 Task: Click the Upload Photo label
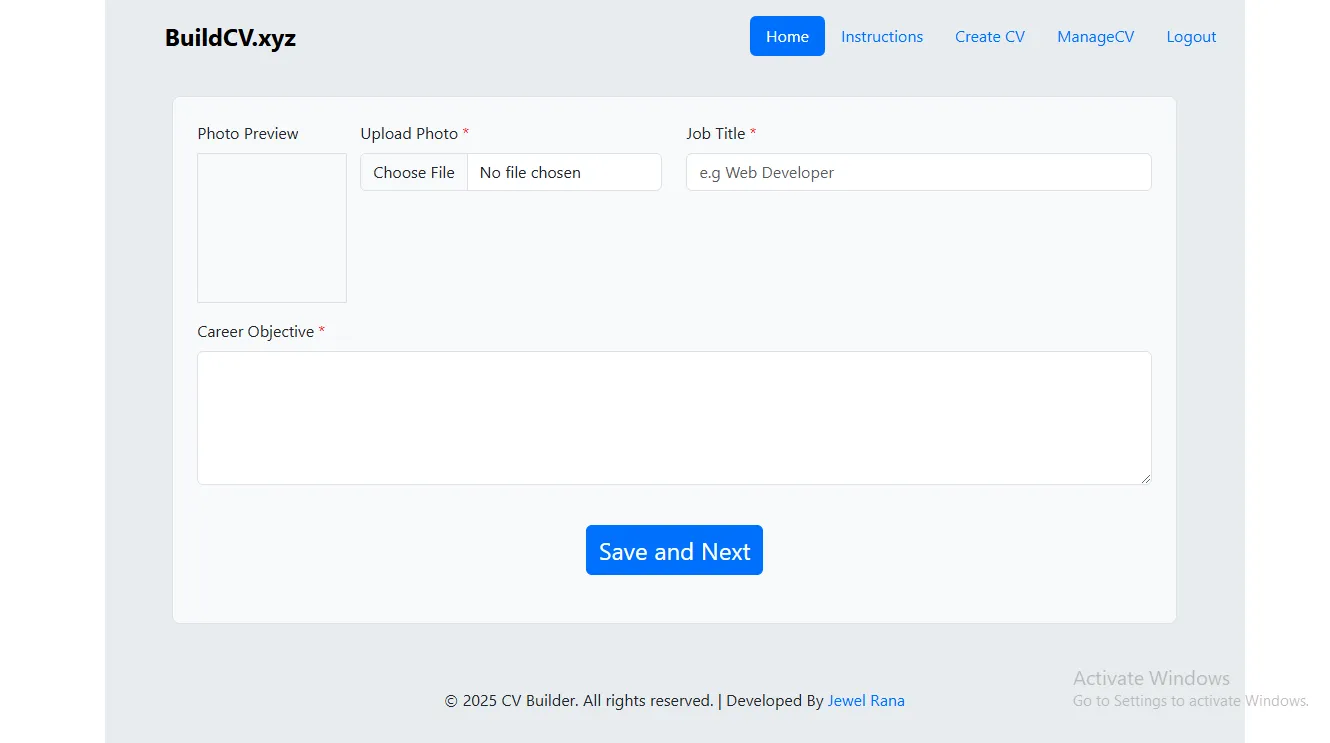tap(409, 134)
